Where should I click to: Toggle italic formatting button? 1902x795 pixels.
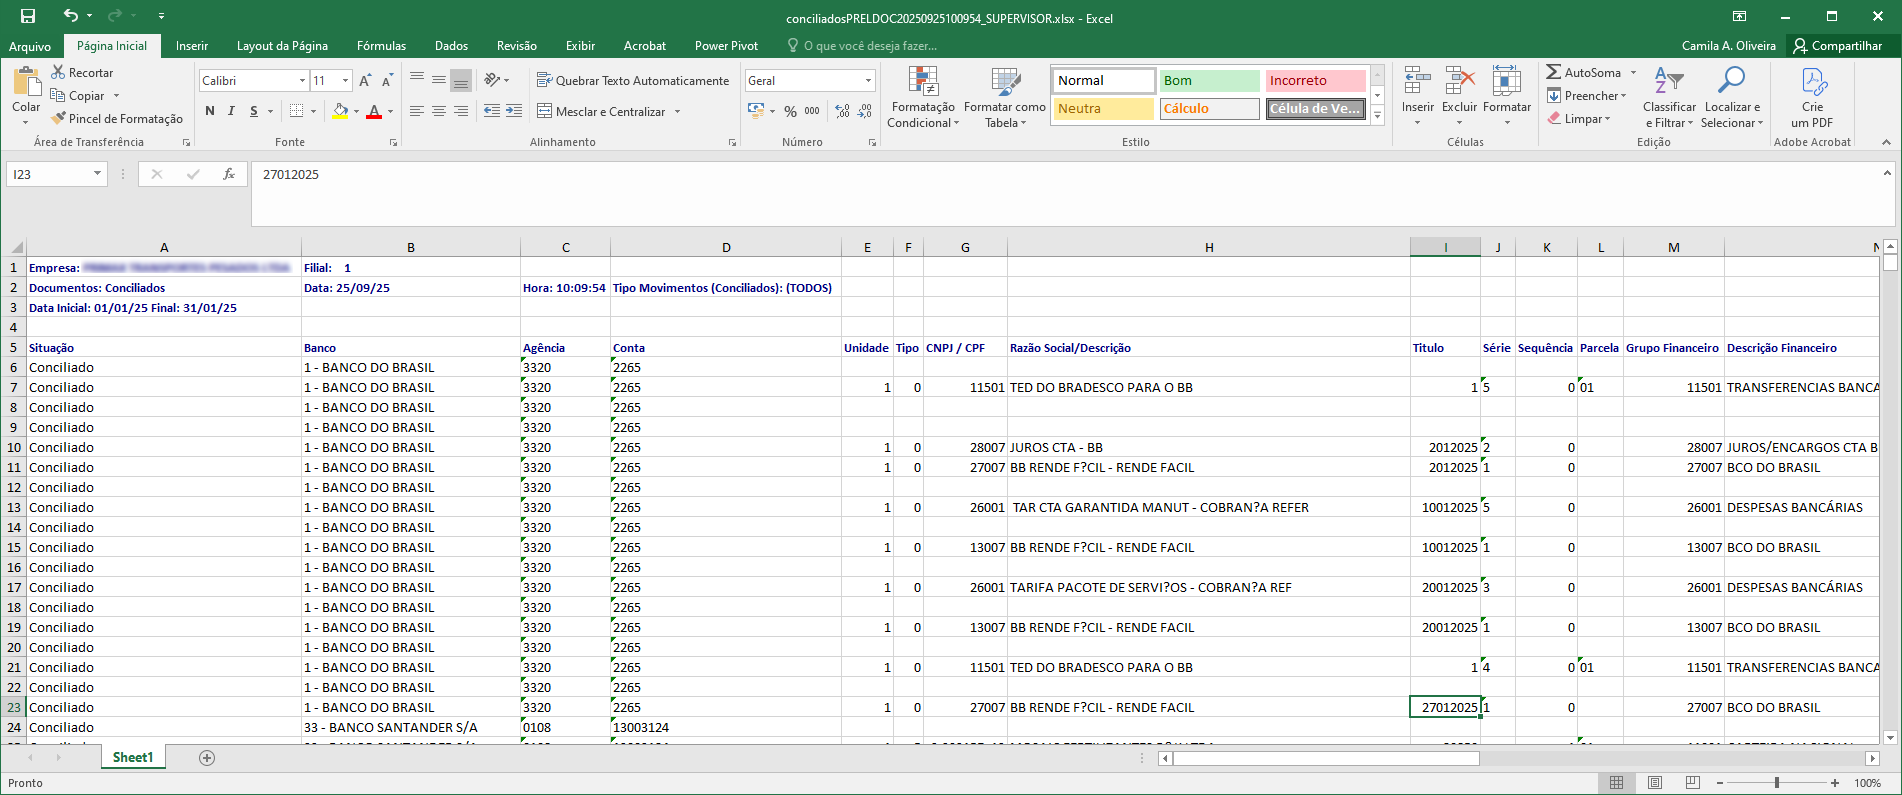click(x=231, y=111)
